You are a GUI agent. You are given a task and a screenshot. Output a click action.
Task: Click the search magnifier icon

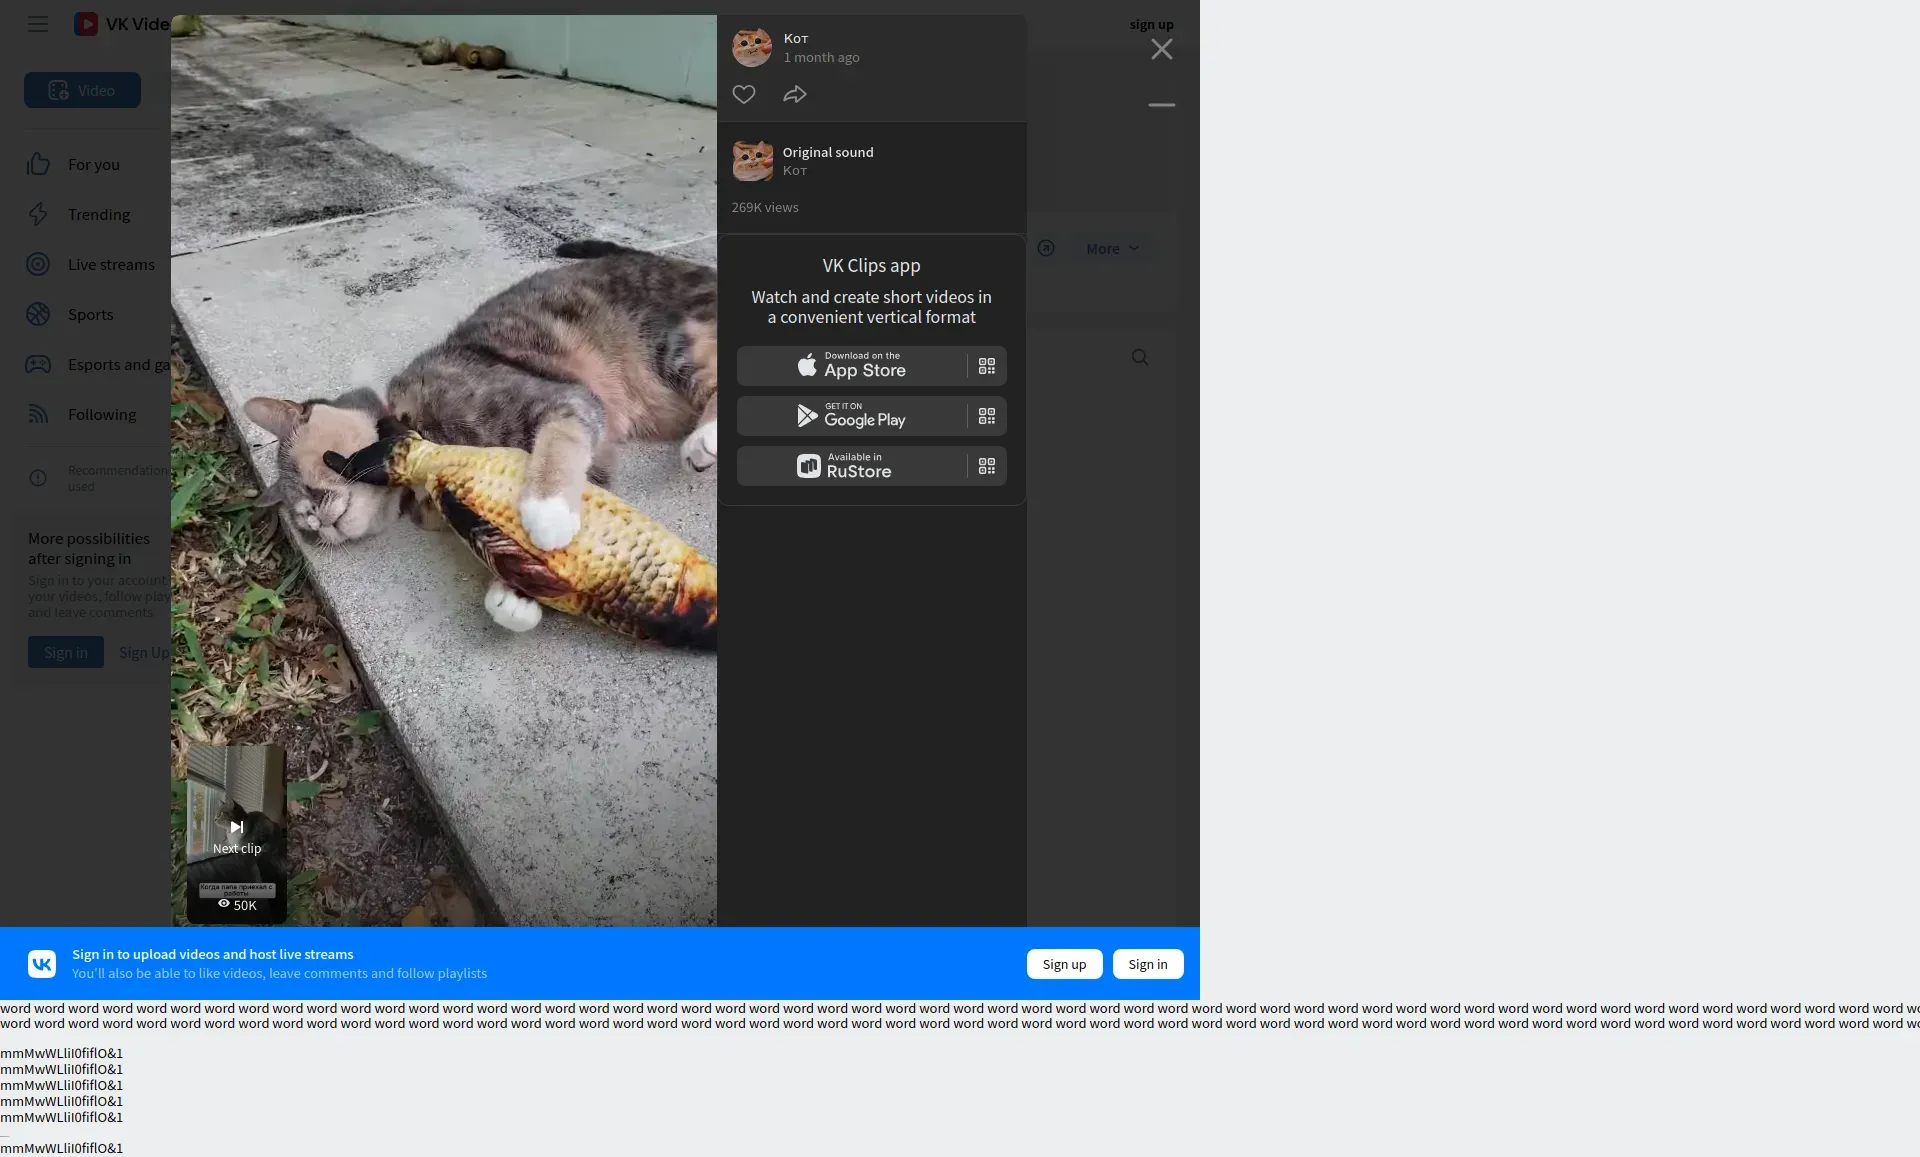(1140, 358)
